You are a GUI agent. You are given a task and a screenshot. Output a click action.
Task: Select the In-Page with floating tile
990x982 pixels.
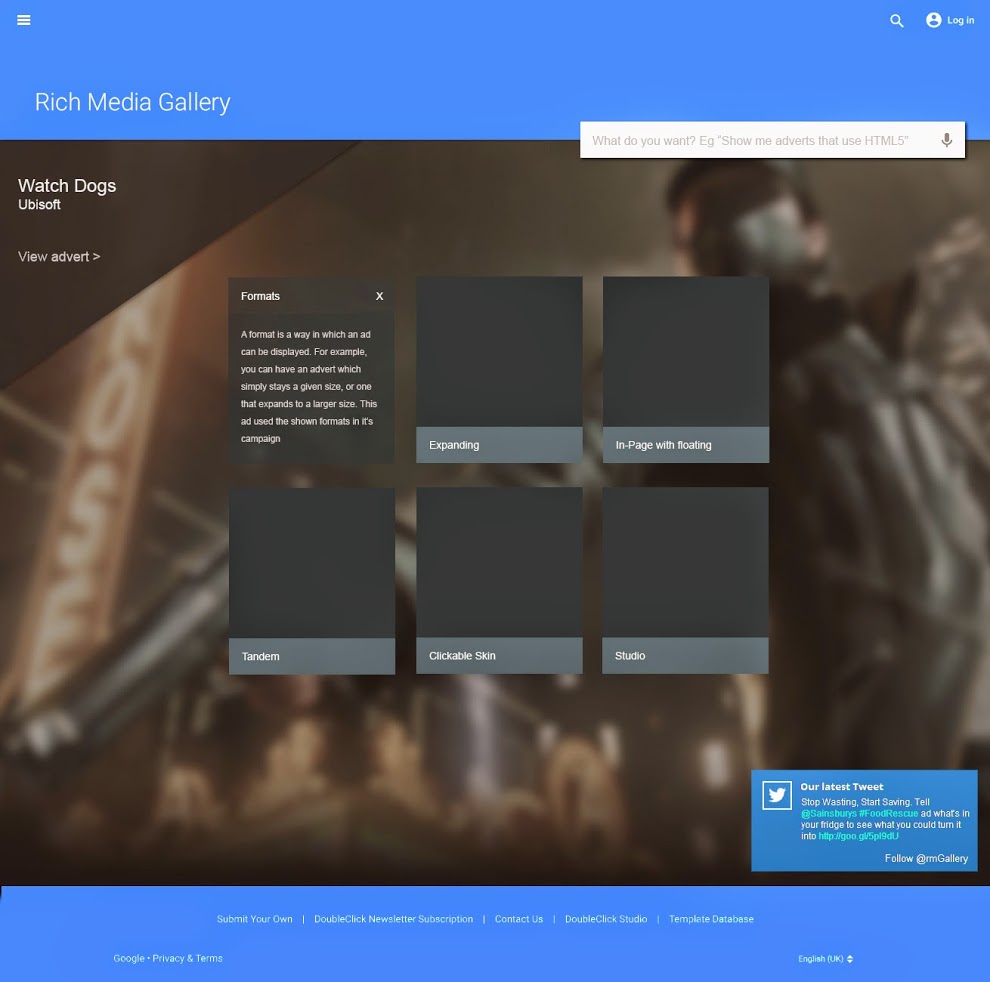[x=686, y=369]
